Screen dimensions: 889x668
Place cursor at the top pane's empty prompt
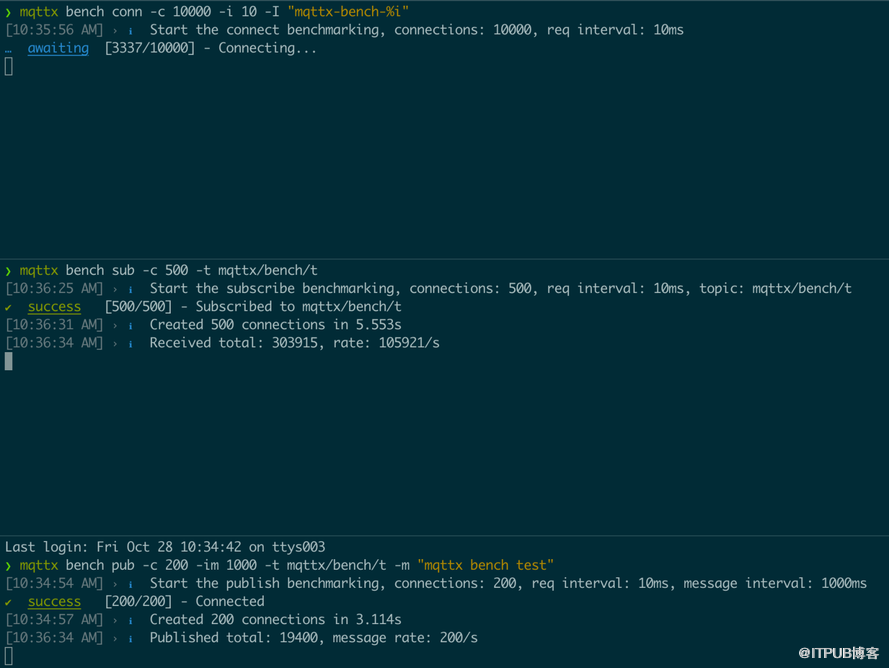[x=9, y=67]
